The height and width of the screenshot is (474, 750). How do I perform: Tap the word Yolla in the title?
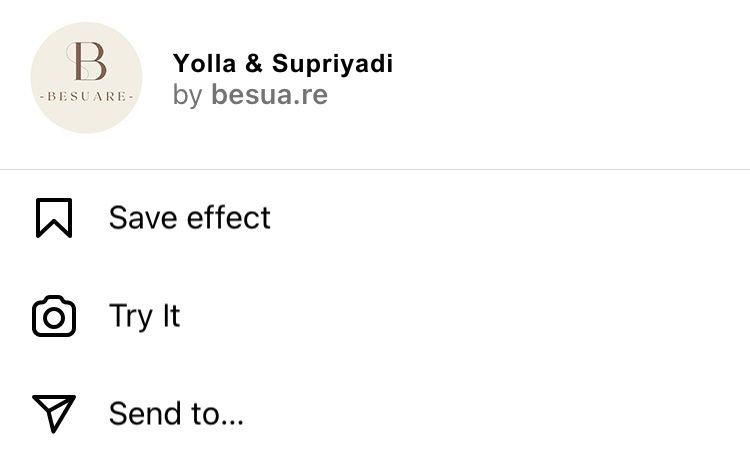205,63
